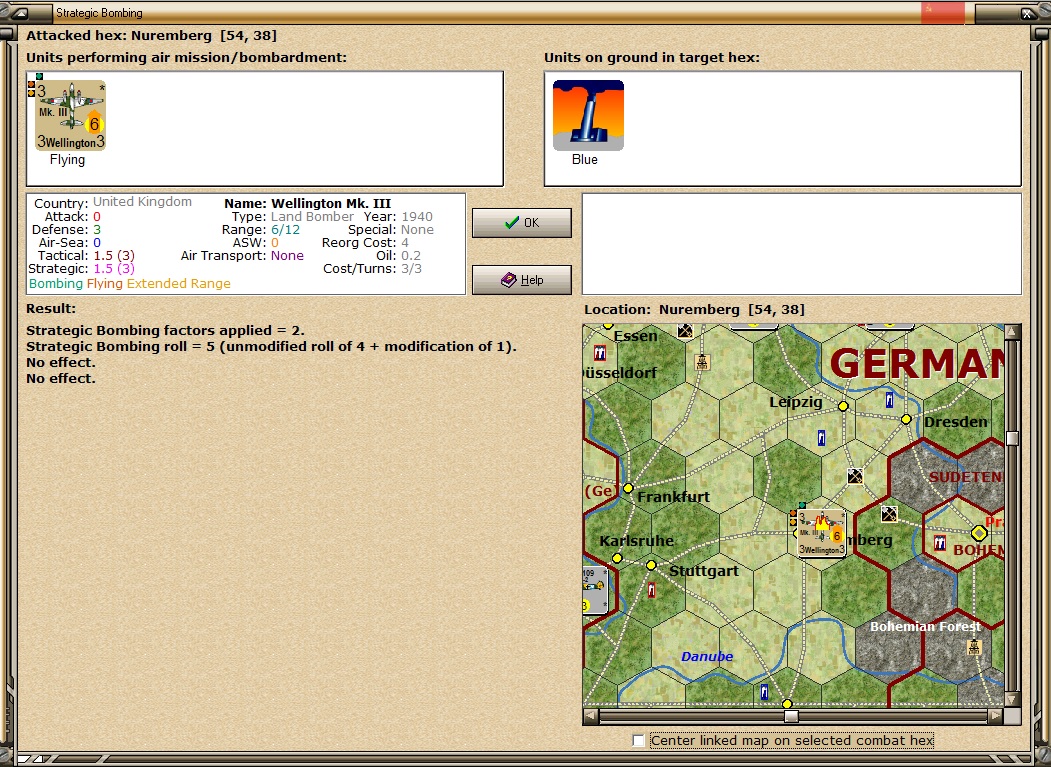Confirm with the OK button
Viewport: 1051px width, 767px height.
point(521,223)
